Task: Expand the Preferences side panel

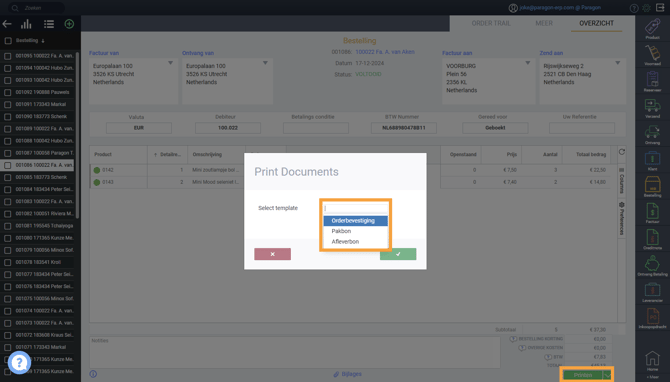Action: click(622, 219)
